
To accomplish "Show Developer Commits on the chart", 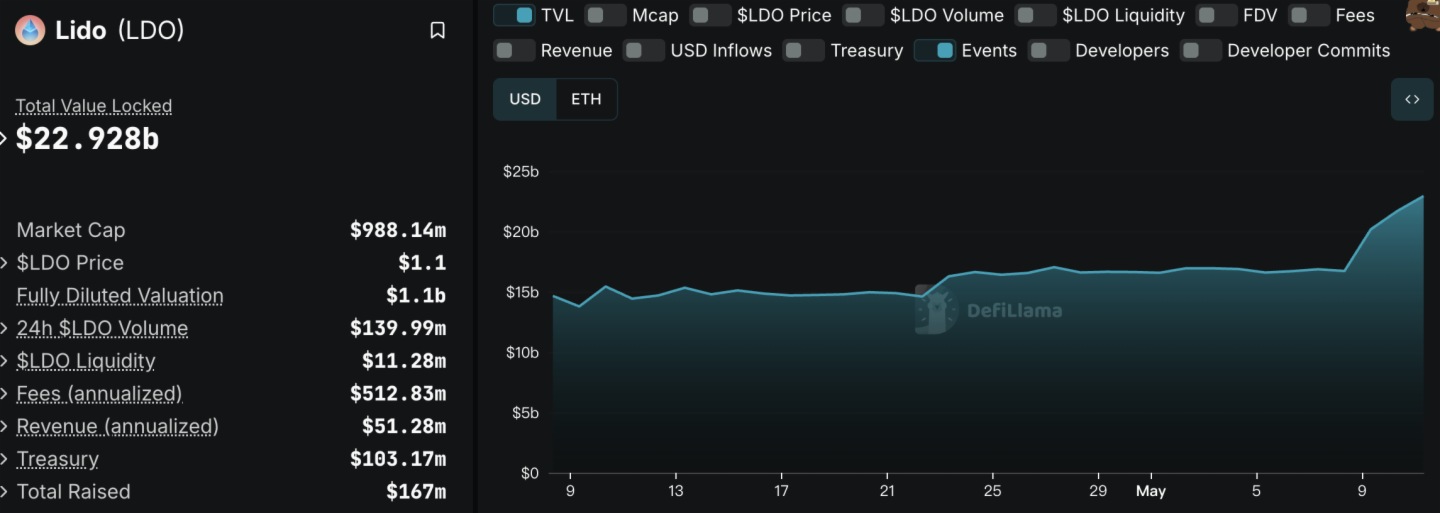I will point(1201,50).
